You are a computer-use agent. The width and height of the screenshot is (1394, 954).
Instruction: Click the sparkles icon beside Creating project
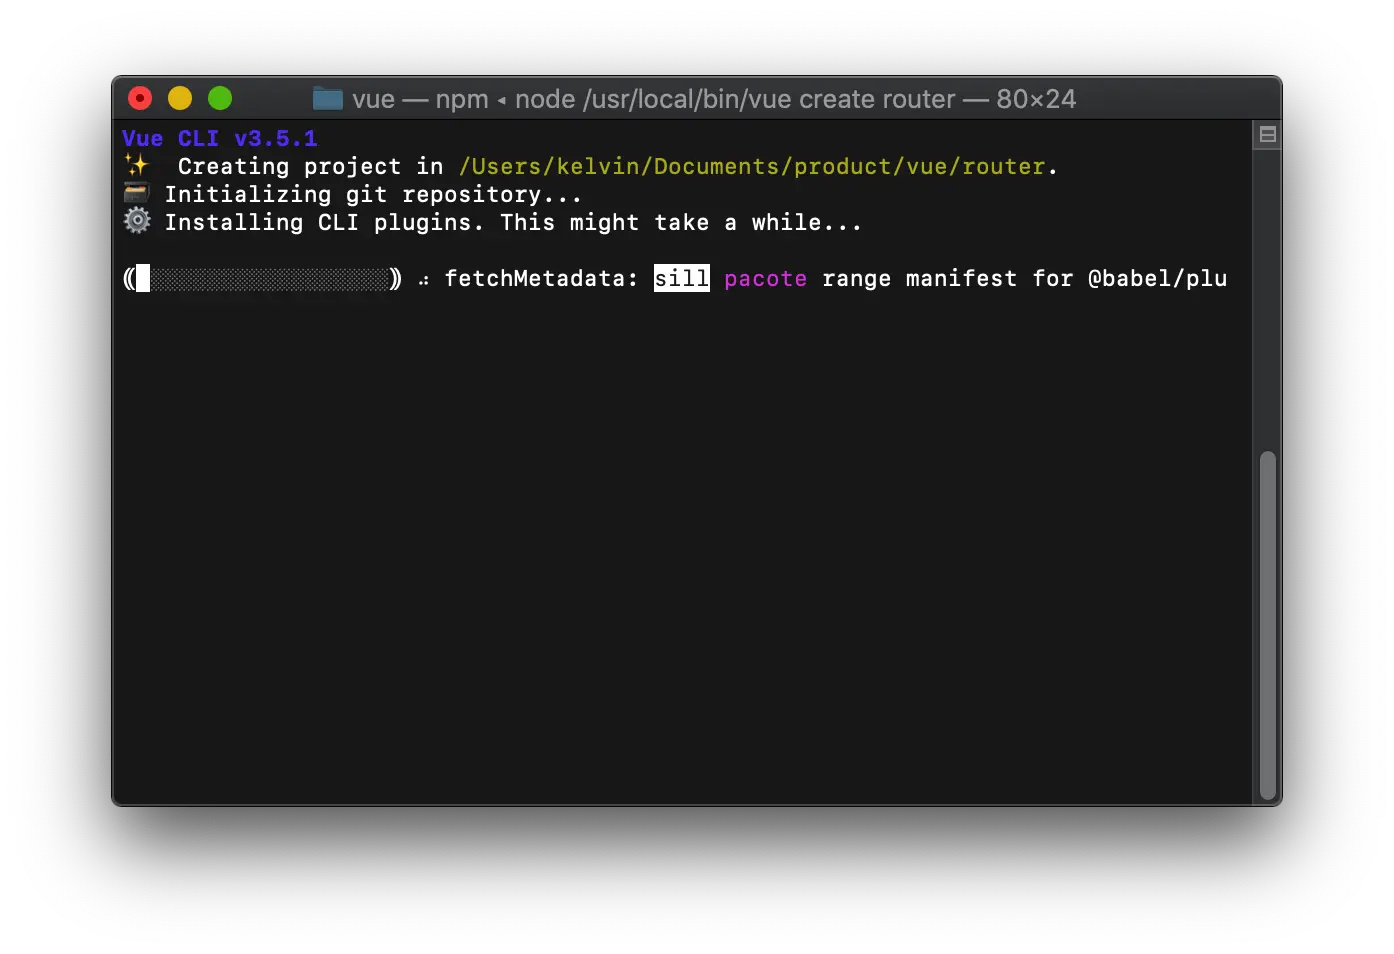136,165
